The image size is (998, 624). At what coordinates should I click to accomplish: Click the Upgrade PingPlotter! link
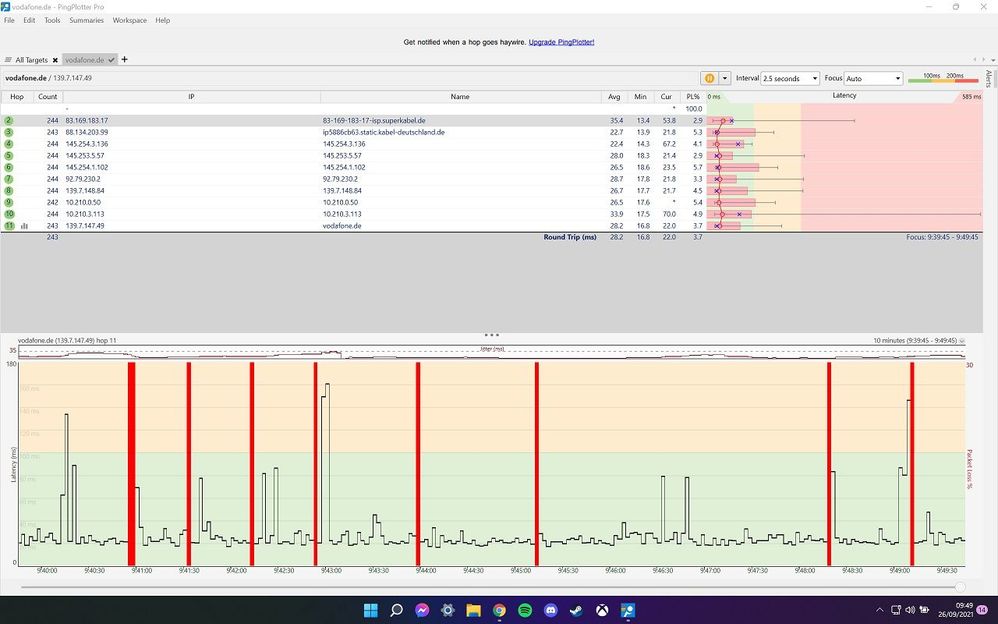[x=561, y=42]
